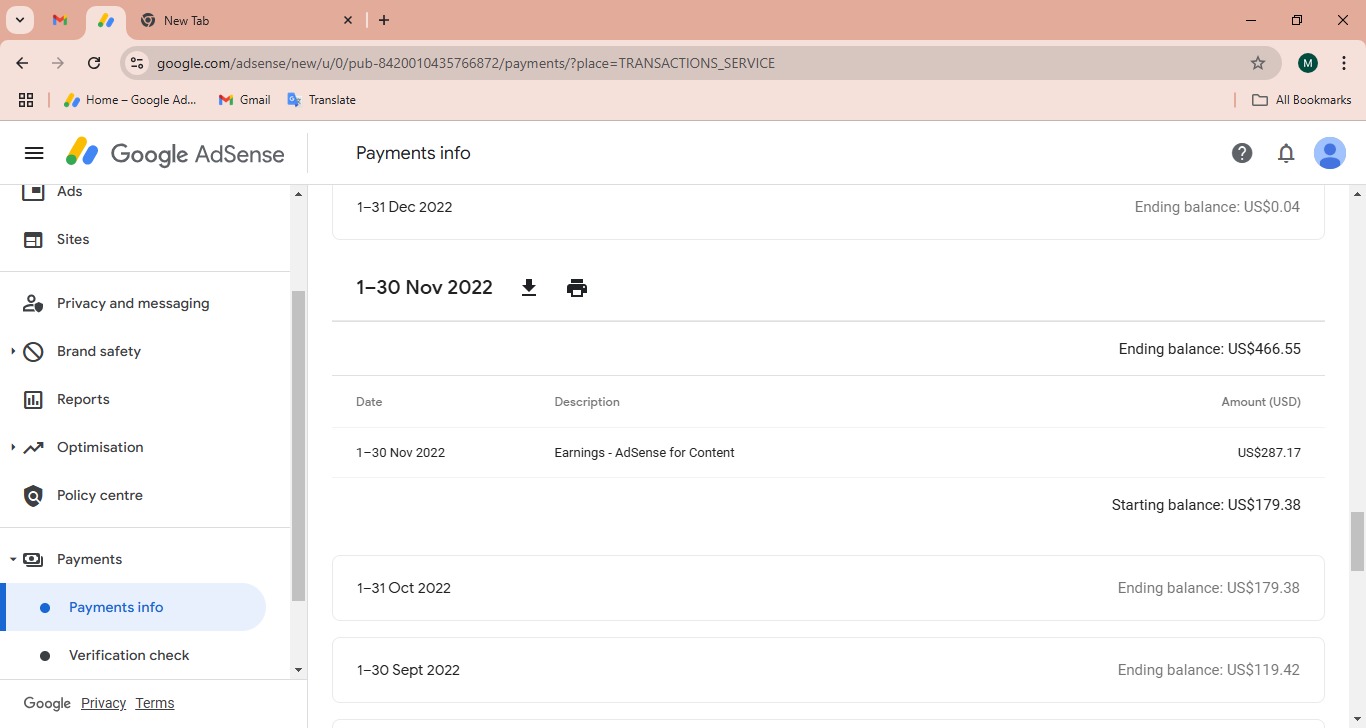Open the Privacy footer link
Screen dimensions: 1366x728
(103, 703)
